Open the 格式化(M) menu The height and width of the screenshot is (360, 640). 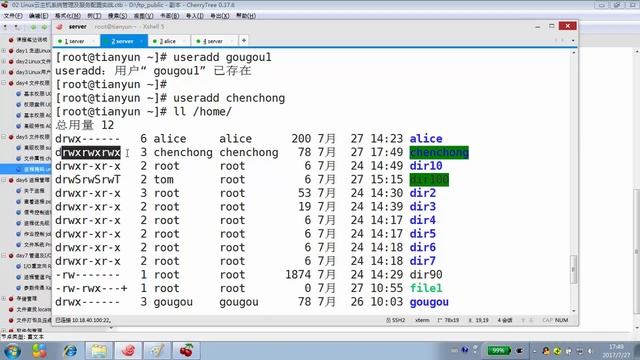(68, 16)
